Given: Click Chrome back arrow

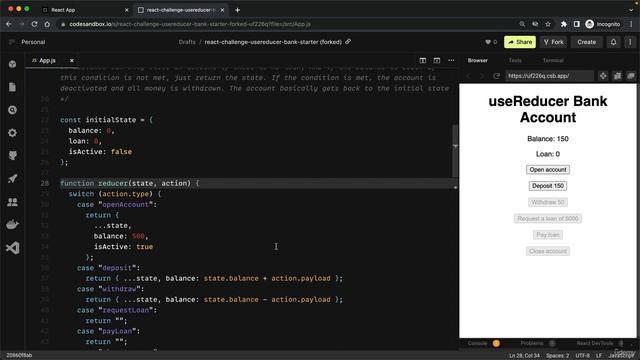Looking at the screenshot, I should (x=9, y=24).
